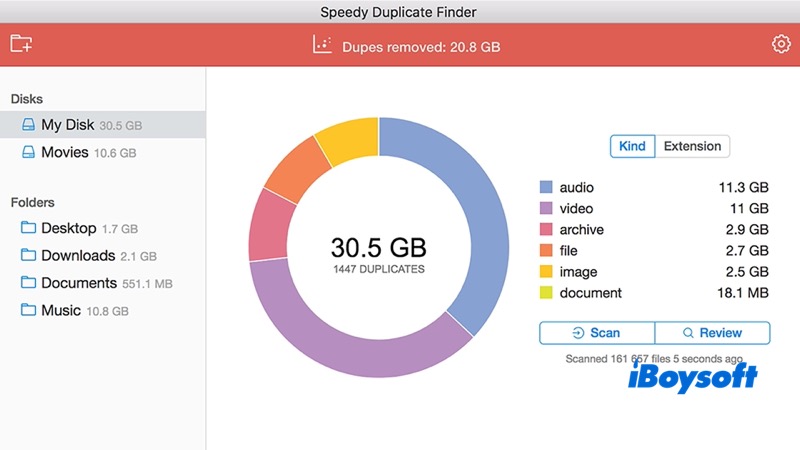Click the orange file donut segment
Image resolution: width=800 pixels, height=450 pixels.
point(297,168)
